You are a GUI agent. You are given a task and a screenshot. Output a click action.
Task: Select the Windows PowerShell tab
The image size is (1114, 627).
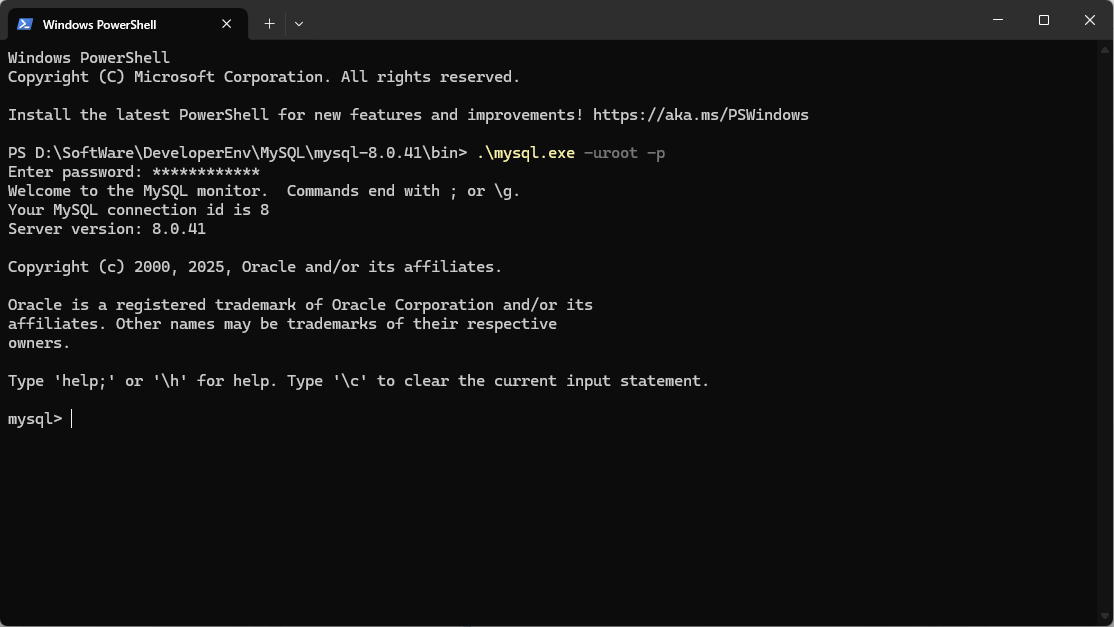point(120,23)
